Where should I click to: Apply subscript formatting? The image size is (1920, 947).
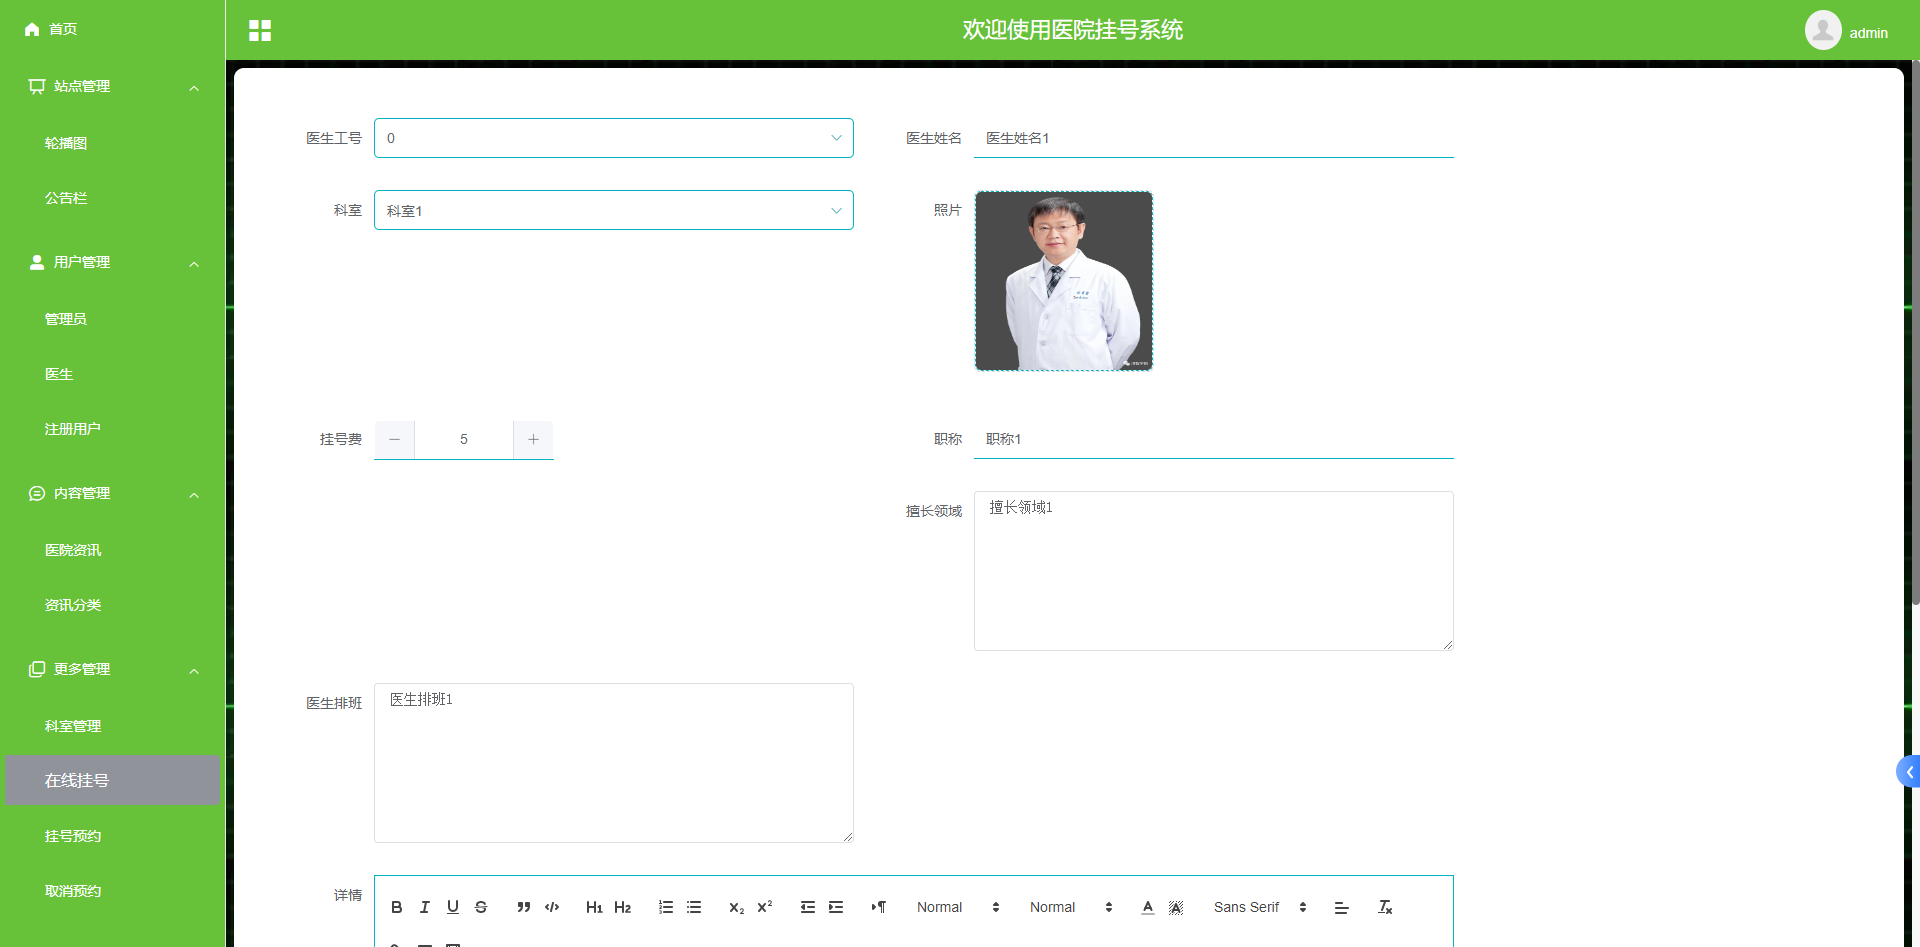(737, 907)
